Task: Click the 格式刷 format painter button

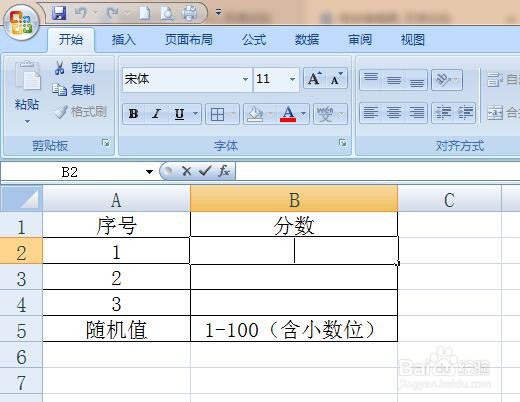Action: click(x=81, y=112)
